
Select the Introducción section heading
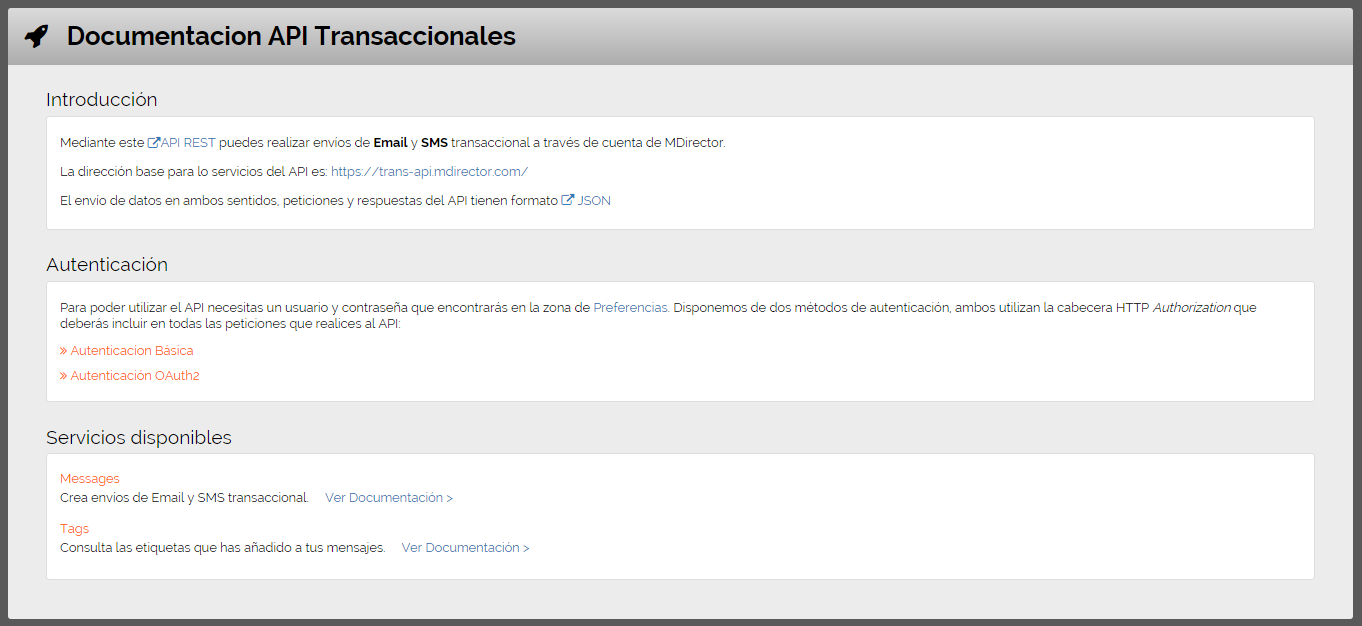(x=101, y=100)
